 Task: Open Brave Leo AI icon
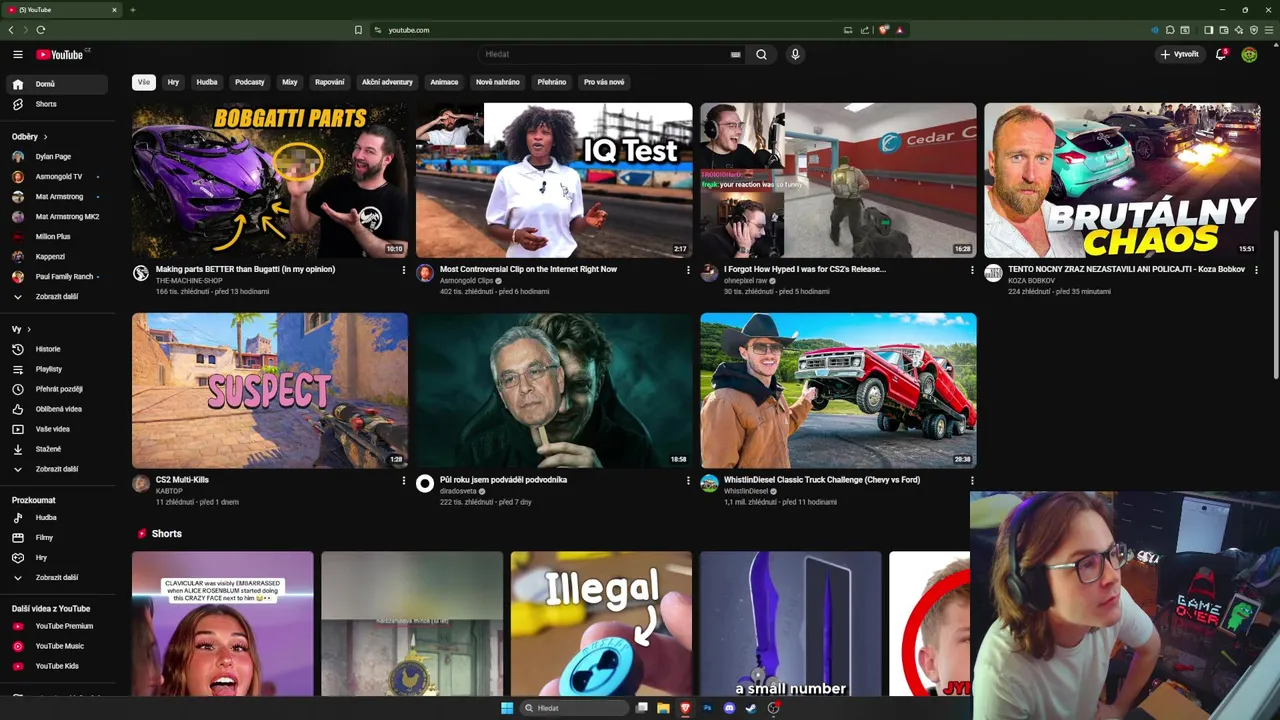click(x=1239, y=30)
